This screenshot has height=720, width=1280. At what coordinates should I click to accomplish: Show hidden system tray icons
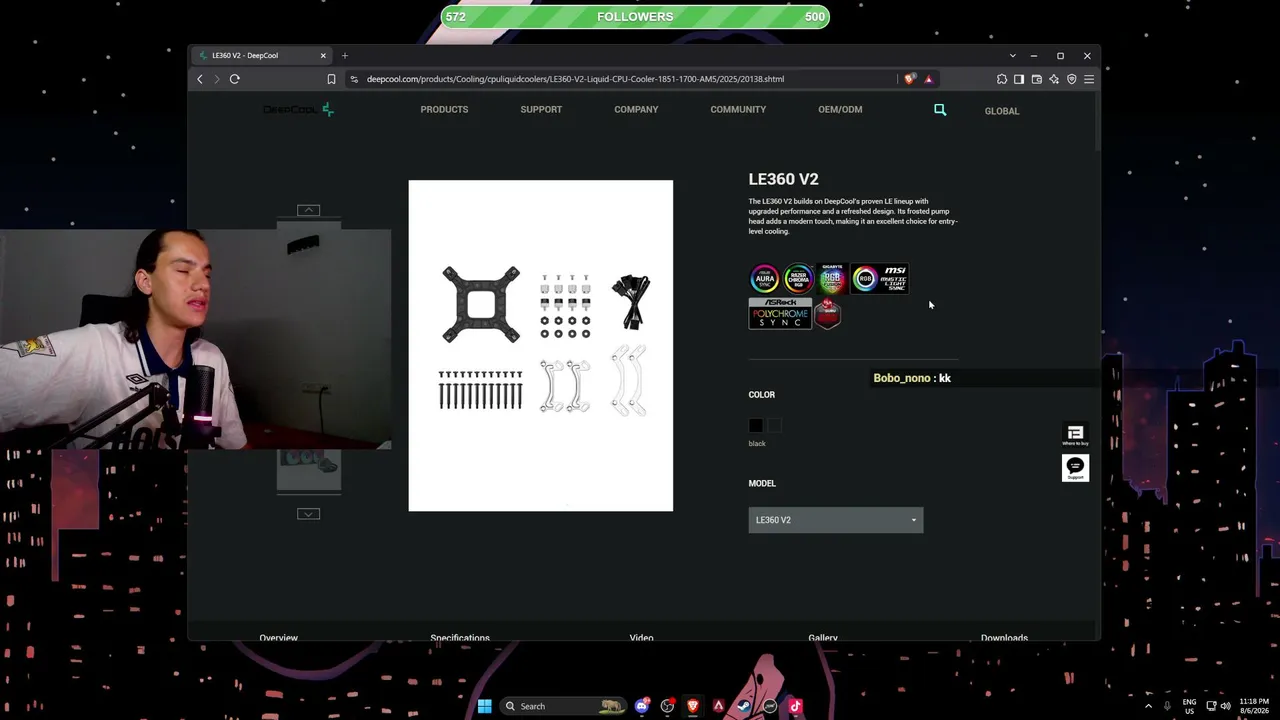tap(1148, 706)
